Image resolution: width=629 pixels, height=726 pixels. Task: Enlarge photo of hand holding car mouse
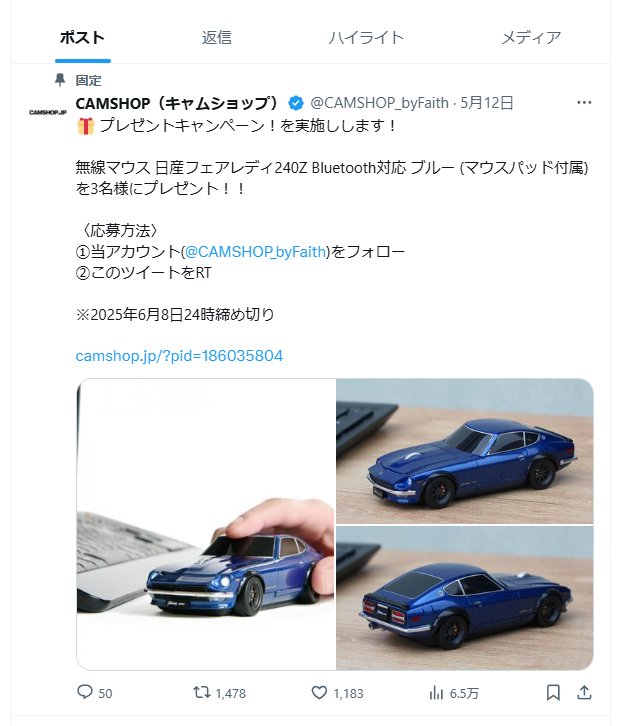point(206,524)
